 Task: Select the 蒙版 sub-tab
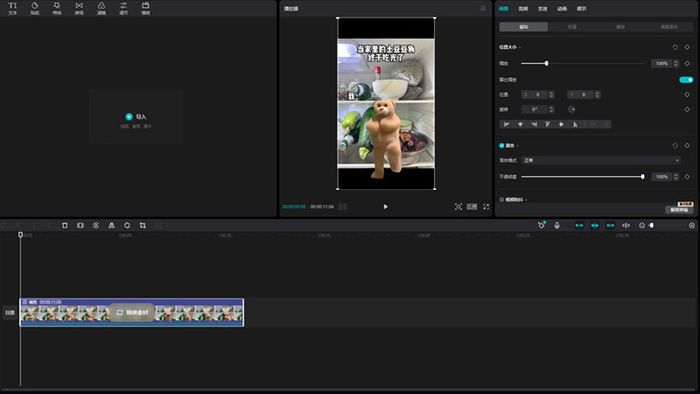621,27
